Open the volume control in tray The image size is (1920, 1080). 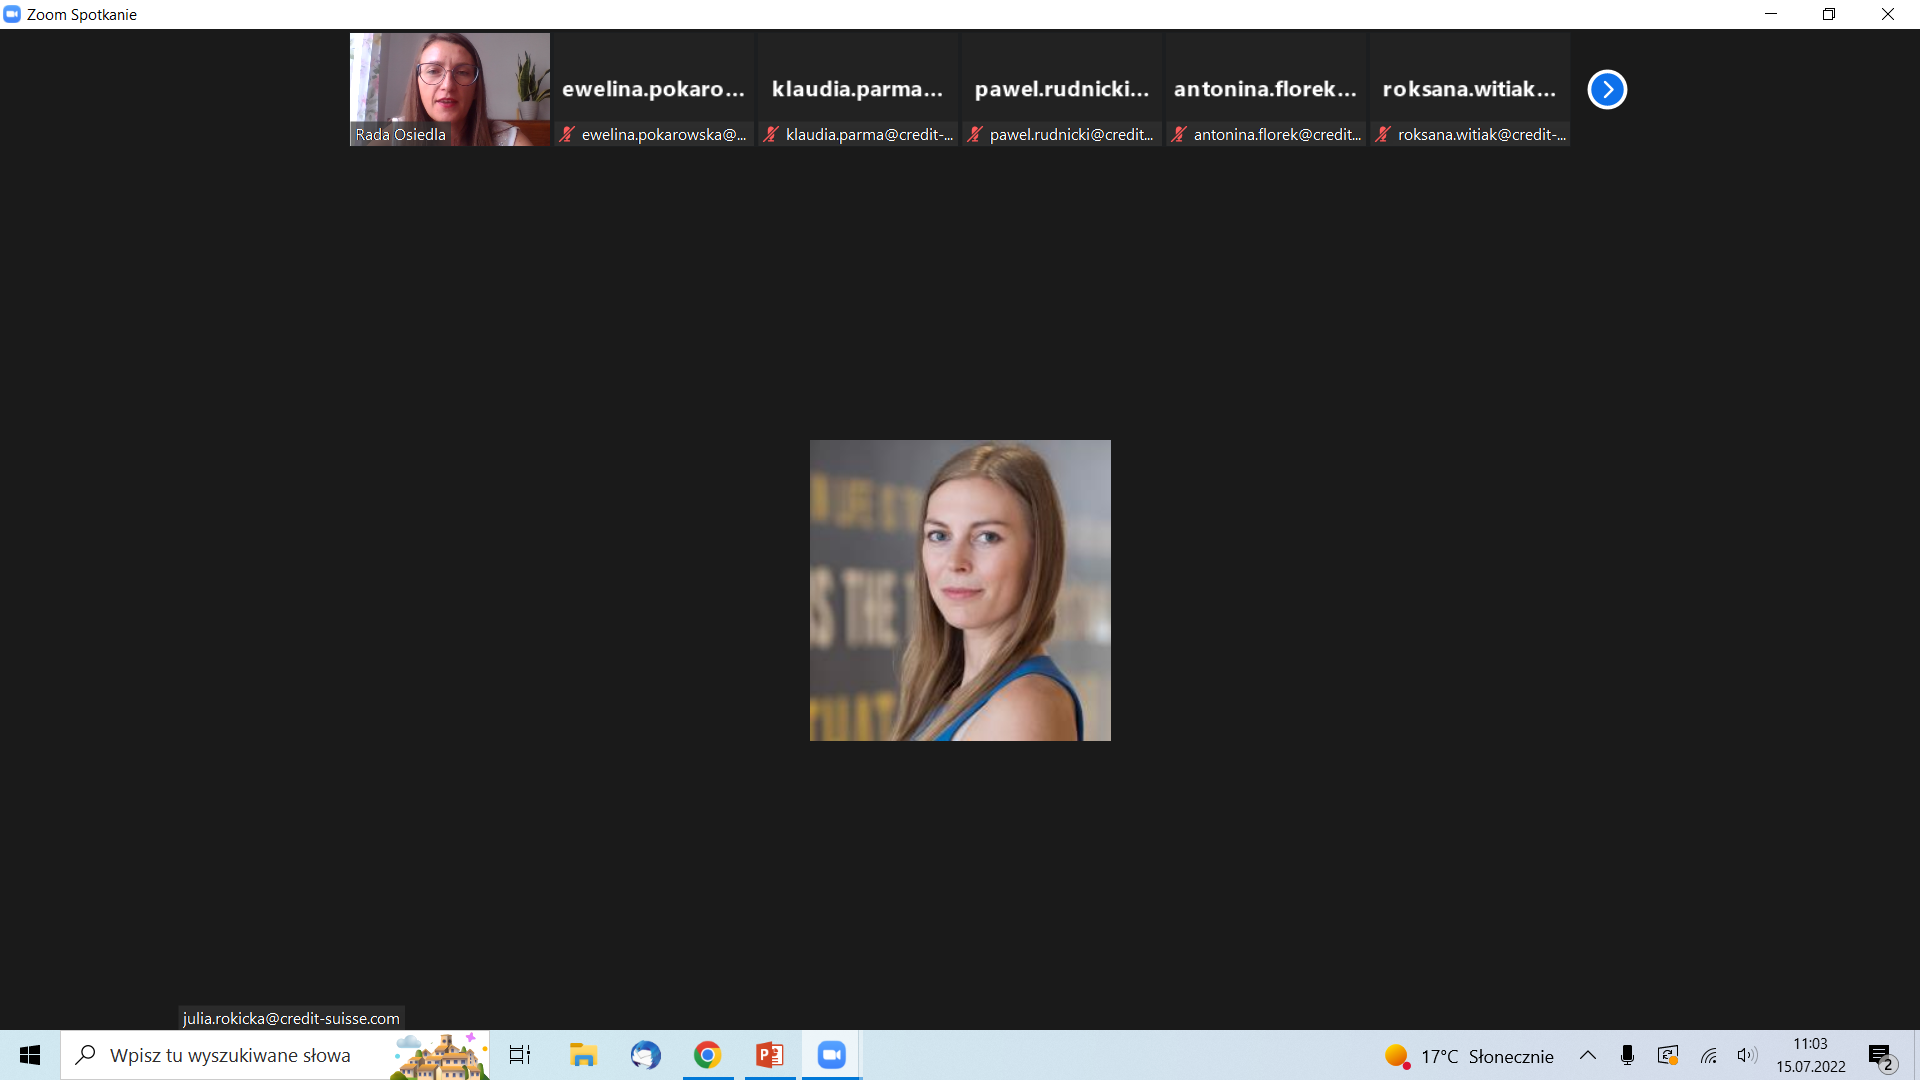(1747, 1055)
